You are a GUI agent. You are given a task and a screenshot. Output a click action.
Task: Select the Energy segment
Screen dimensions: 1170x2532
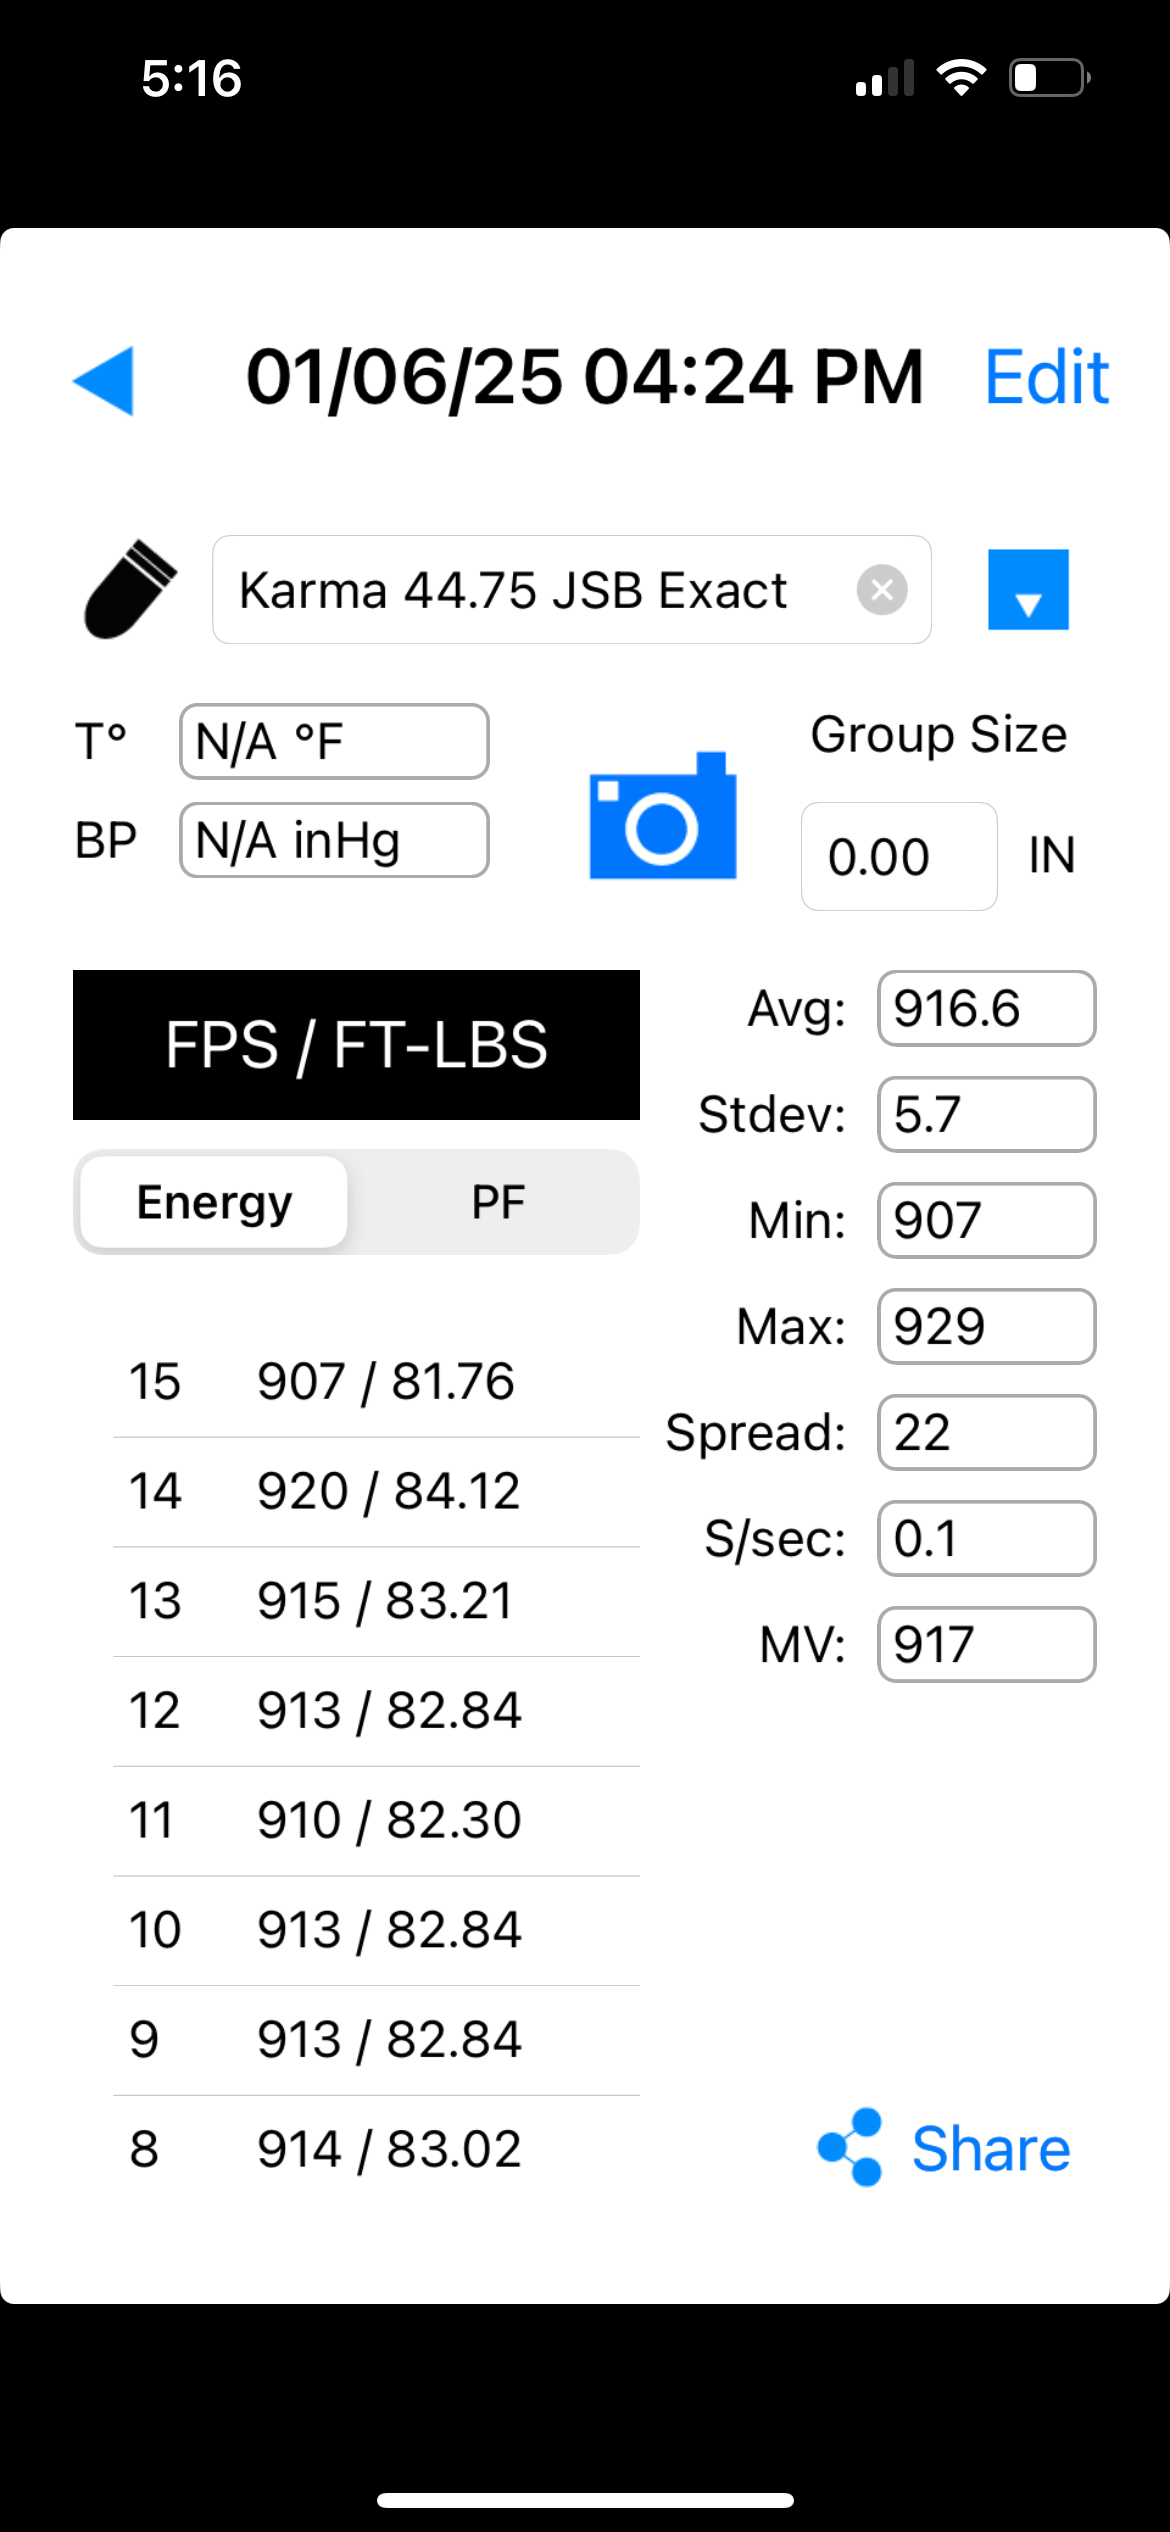pyautogui.click(x=214, y=1202)
